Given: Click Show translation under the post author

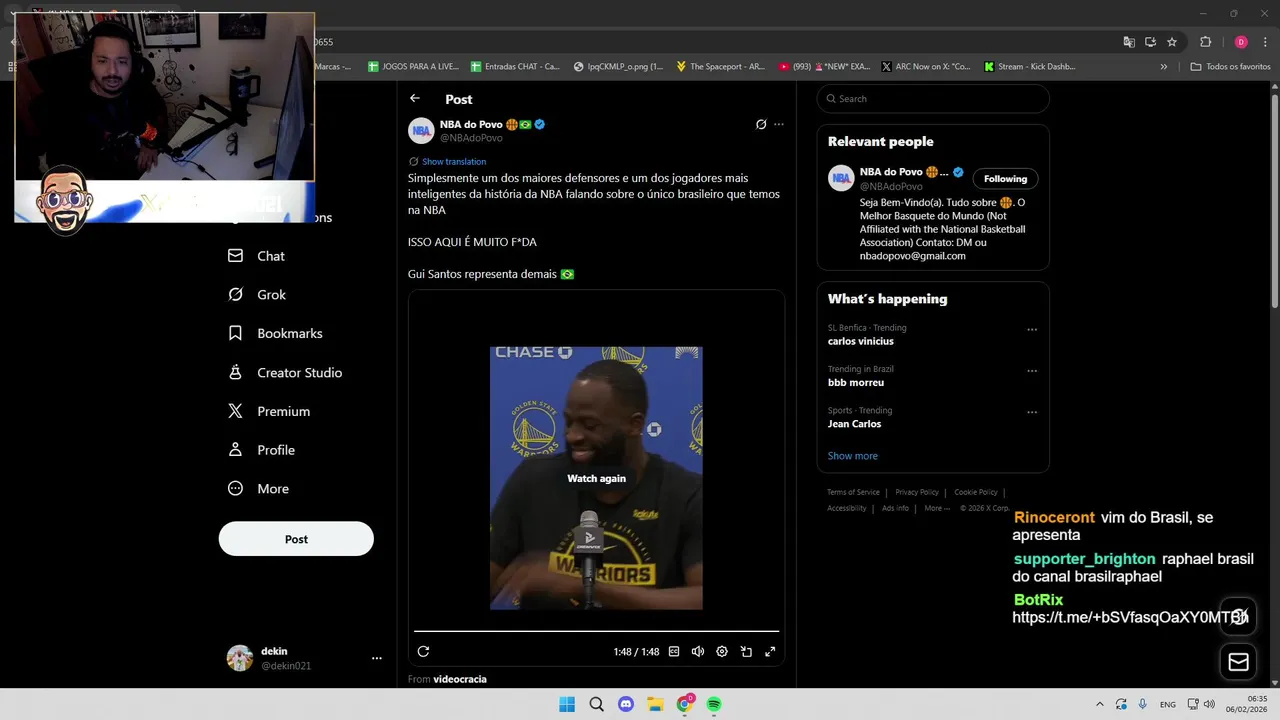Looking at the screenshot, I should pyautogui.click(x=454, y=161).
